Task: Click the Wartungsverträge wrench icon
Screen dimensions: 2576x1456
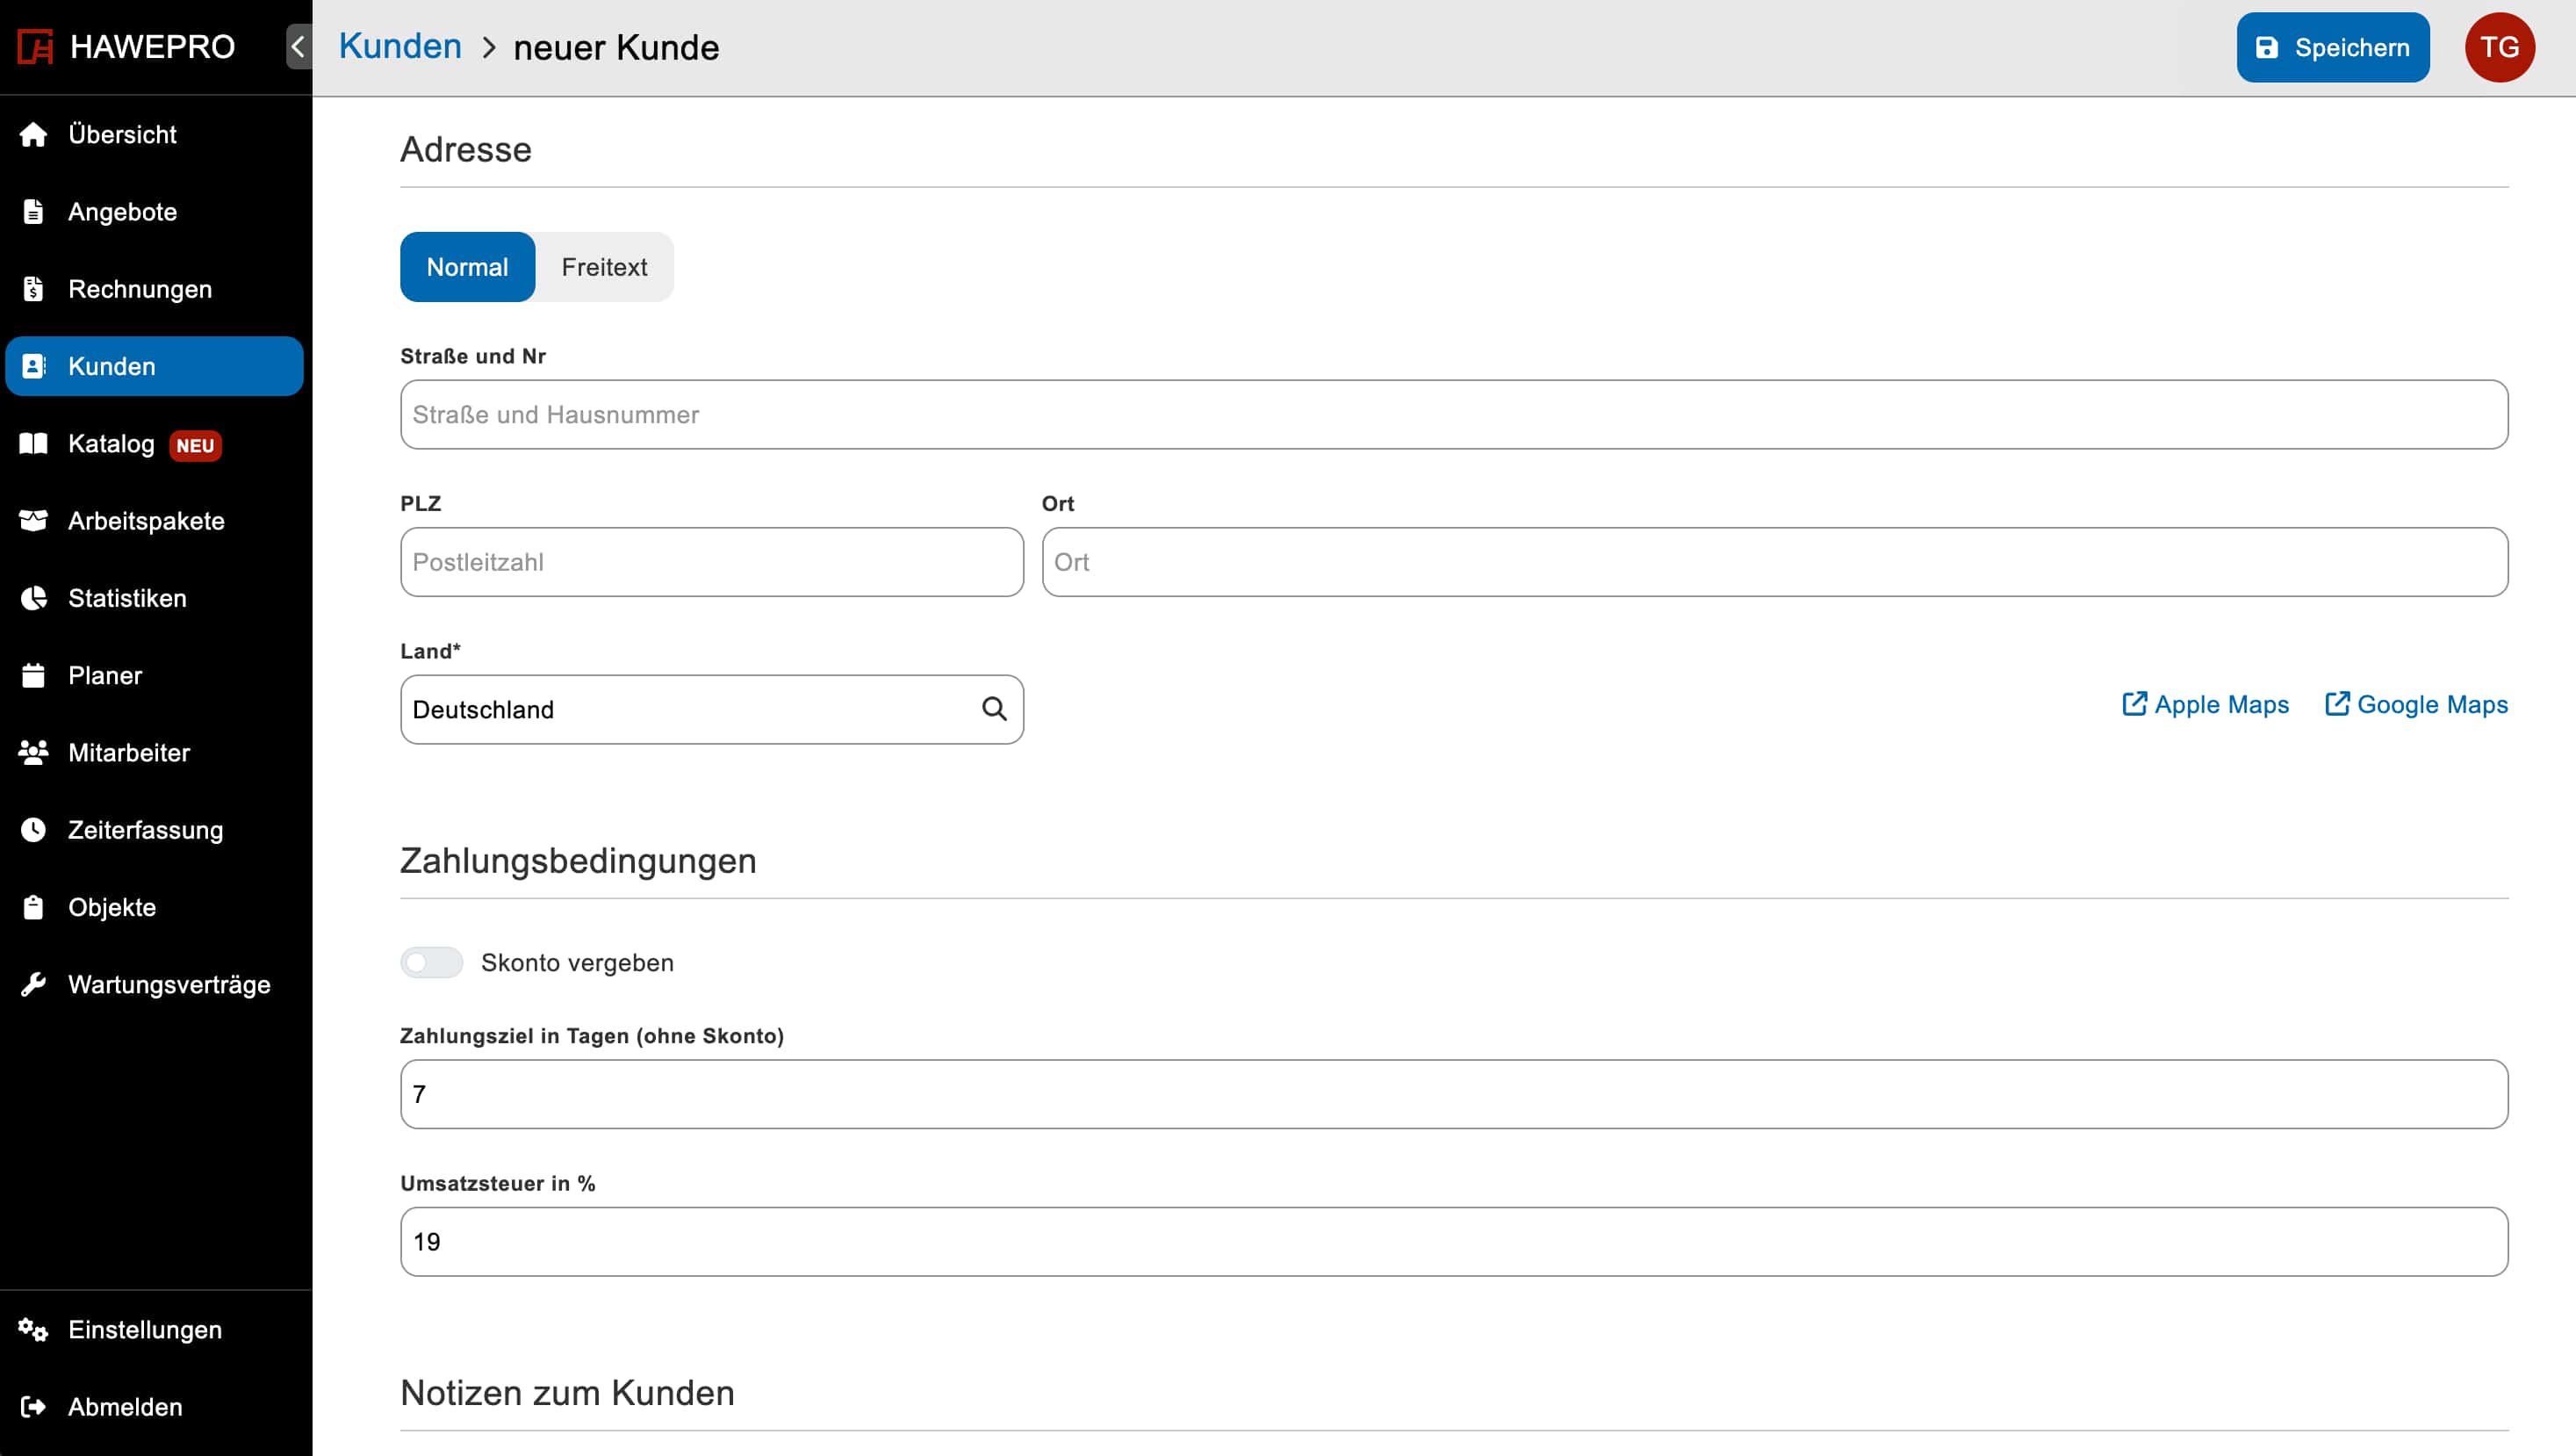Action: pos(33,985)
